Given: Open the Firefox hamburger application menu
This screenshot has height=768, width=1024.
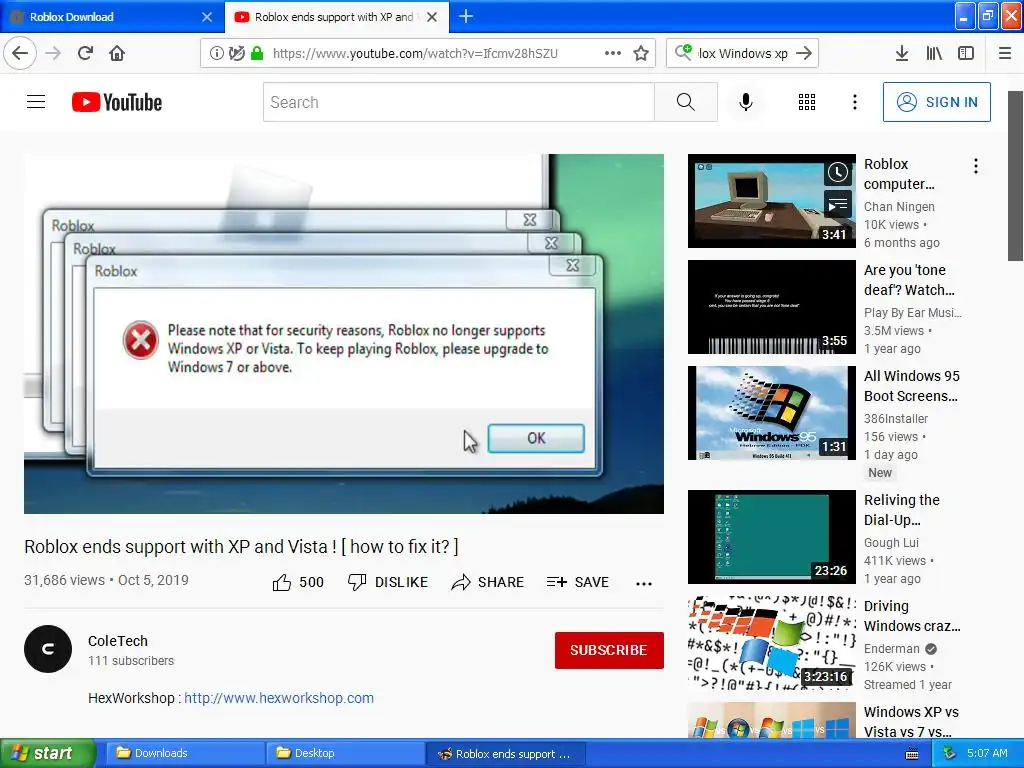Looking at the screenshot, I should pos(1005,54).
